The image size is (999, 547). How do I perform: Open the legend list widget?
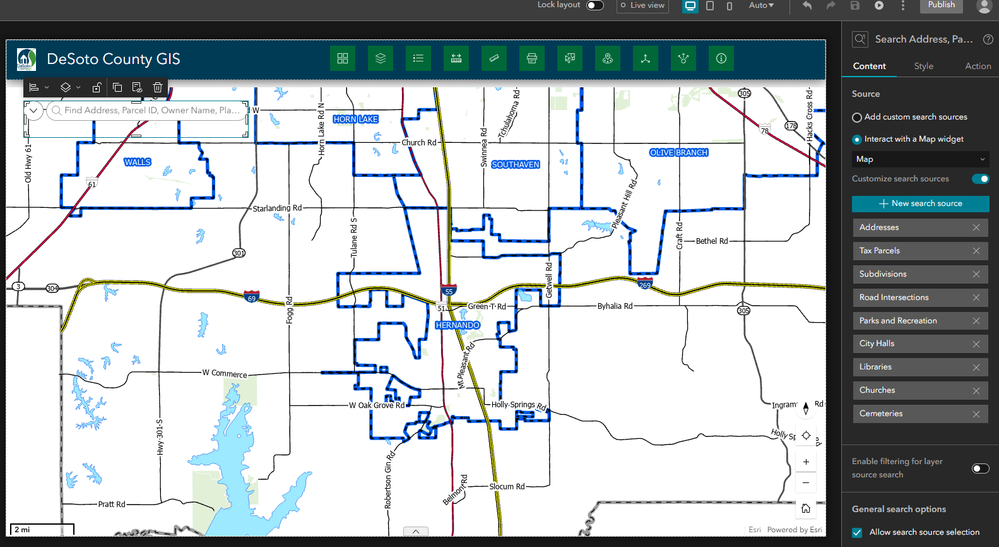(x=418, y=59)
